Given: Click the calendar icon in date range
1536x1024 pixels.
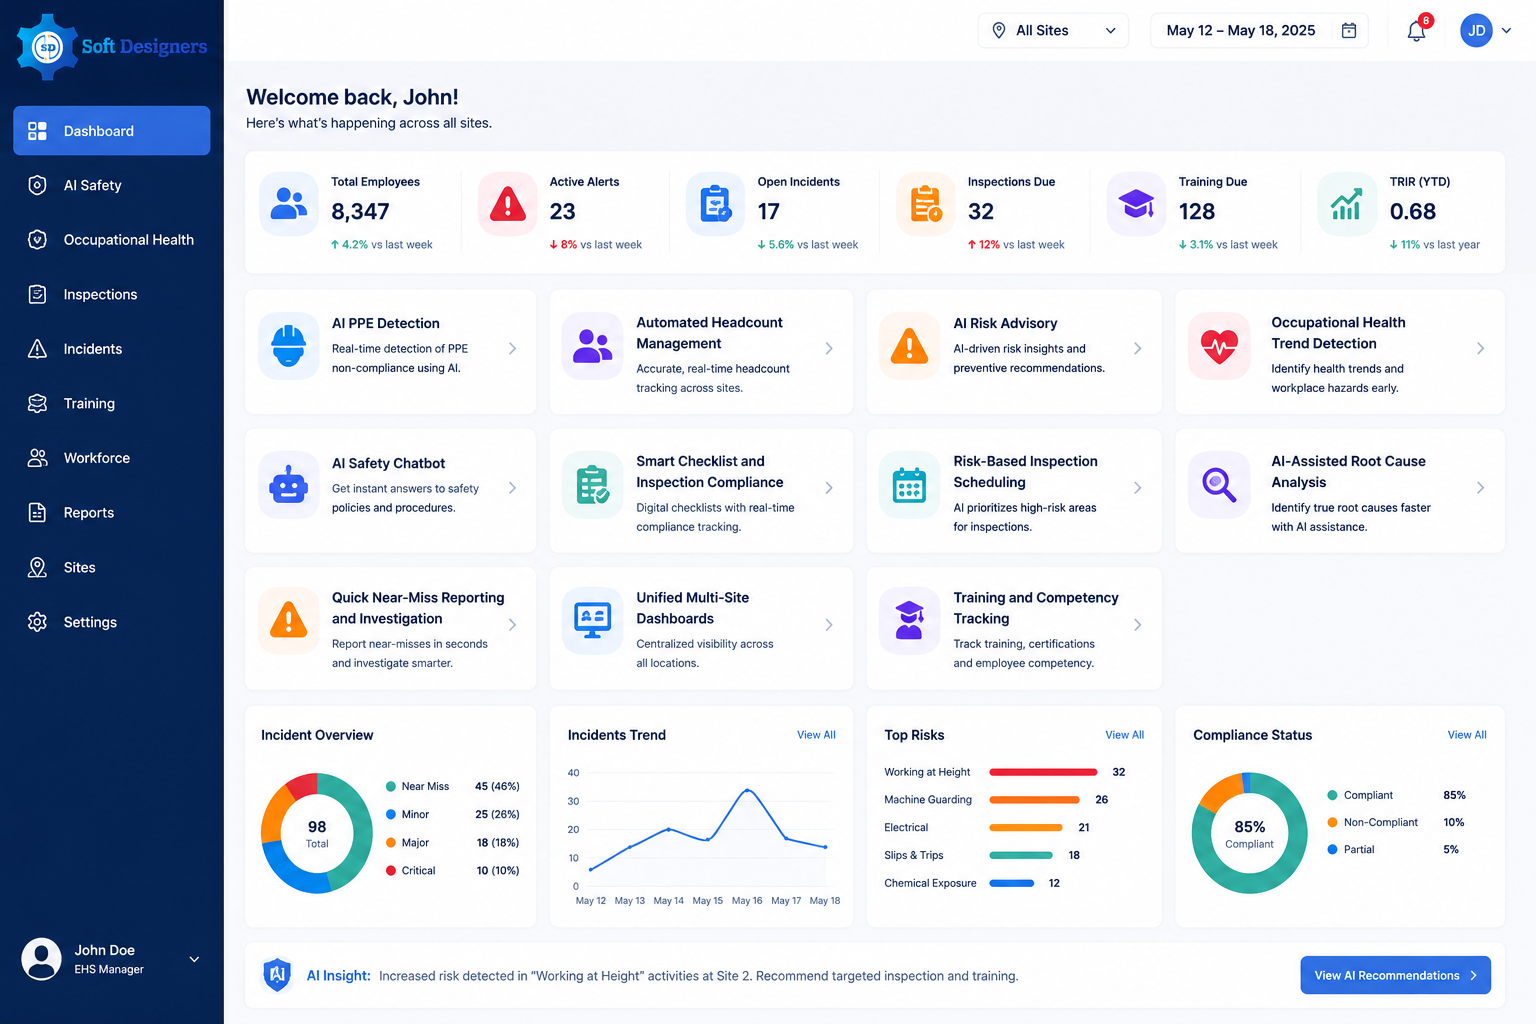Looking at the screenshot, I should point(1349,30).
